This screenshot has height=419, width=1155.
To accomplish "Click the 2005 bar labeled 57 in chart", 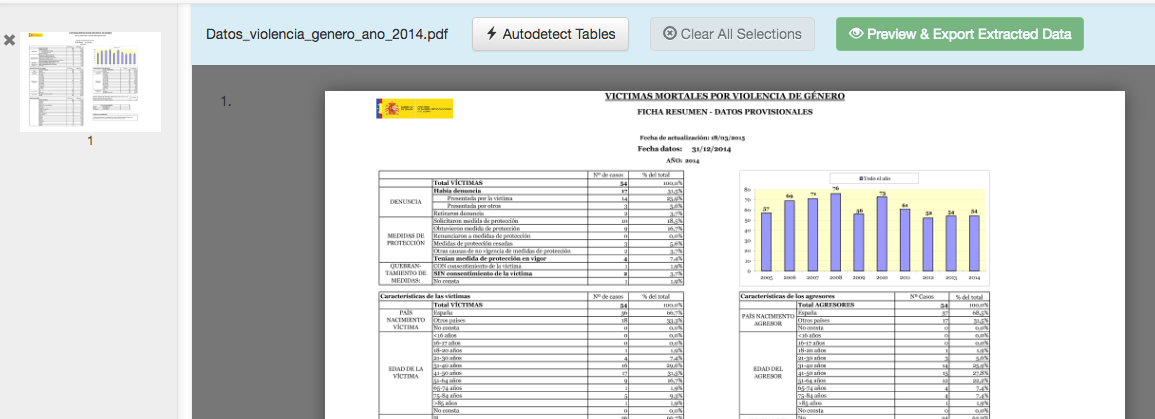I will point(767,242).
